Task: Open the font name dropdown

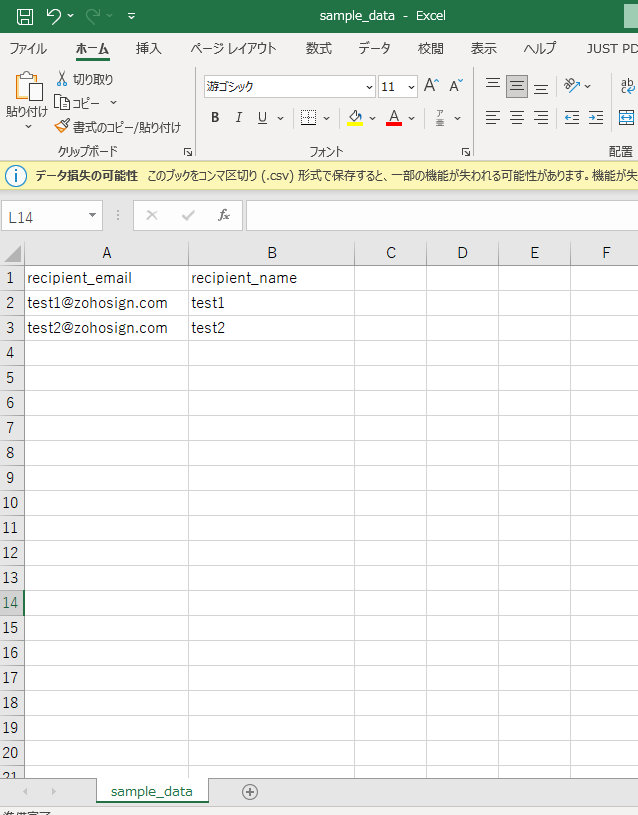Action: (369, 87)
